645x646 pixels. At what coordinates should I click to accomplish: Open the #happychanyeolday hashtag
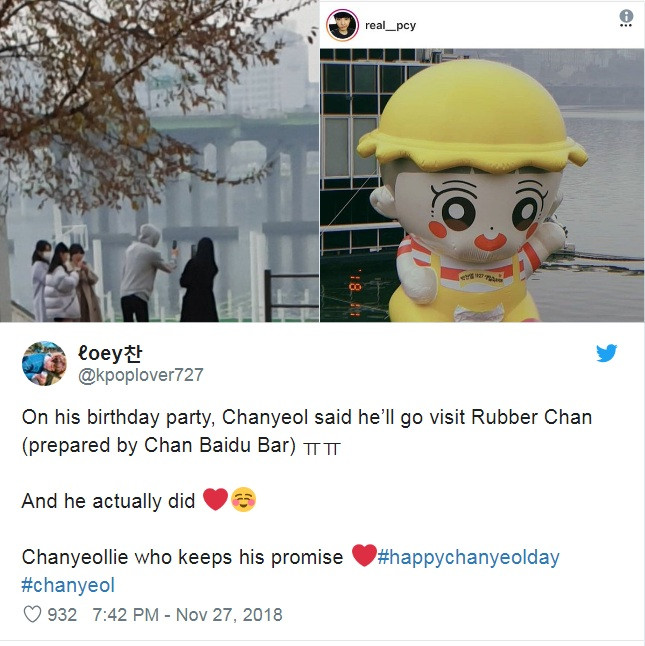(x=468, y=557)
